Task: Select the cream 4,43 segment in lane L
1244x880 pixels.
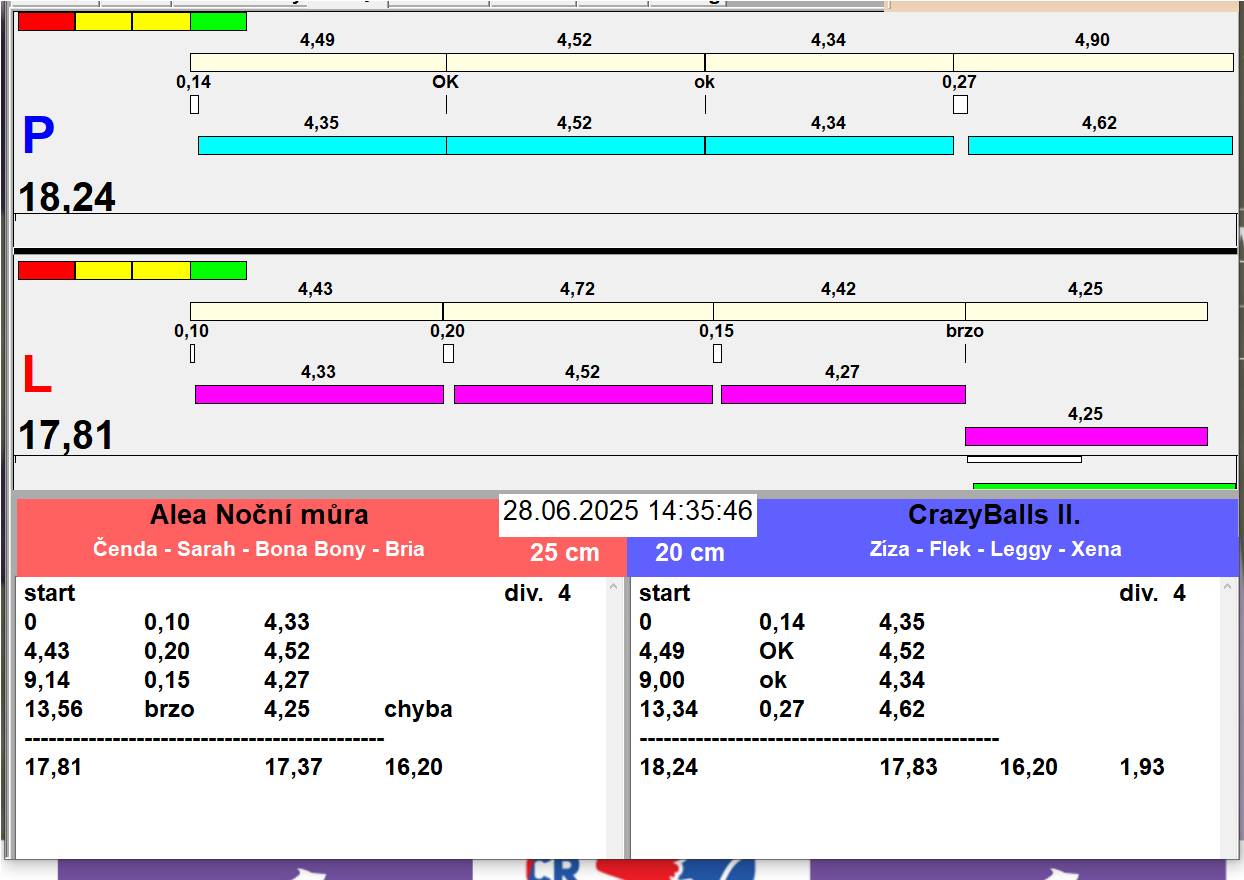Action: [x=316, y=311]
